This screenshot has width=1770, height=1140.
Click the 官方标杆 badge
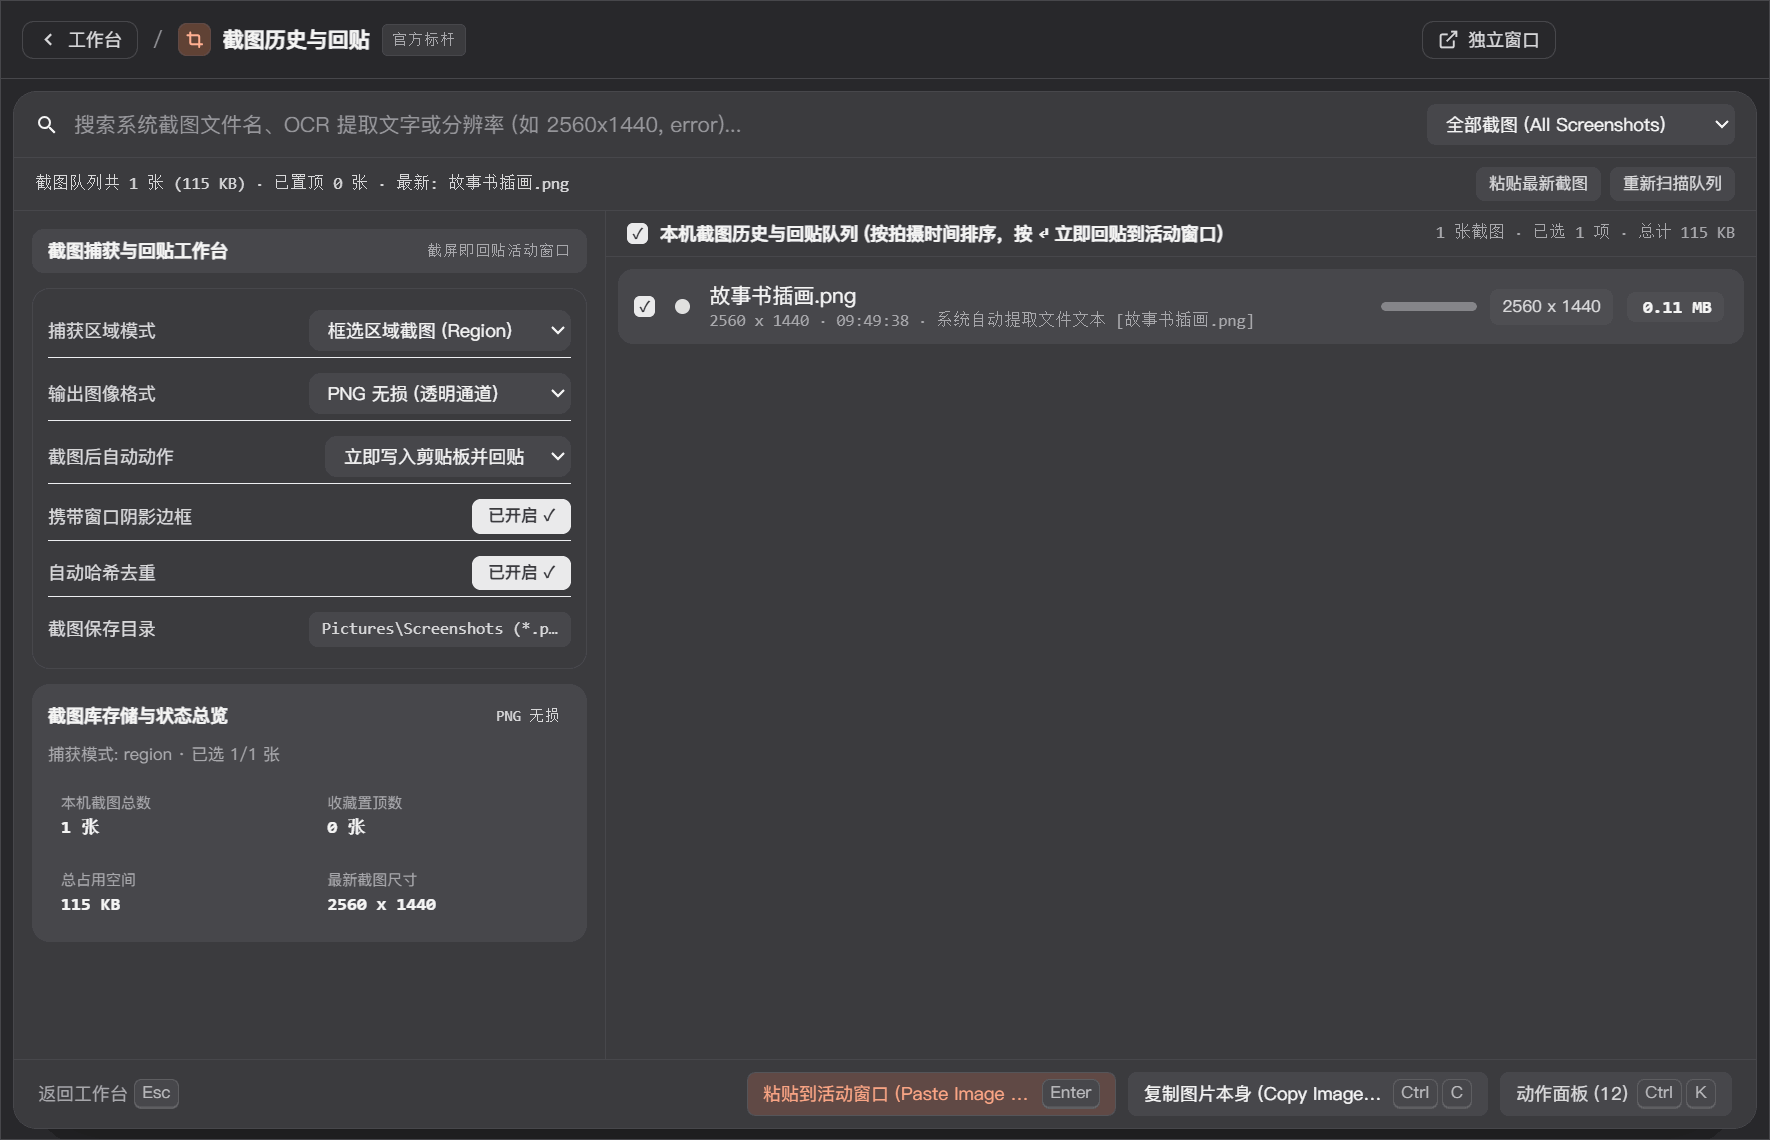pos(423,40)
